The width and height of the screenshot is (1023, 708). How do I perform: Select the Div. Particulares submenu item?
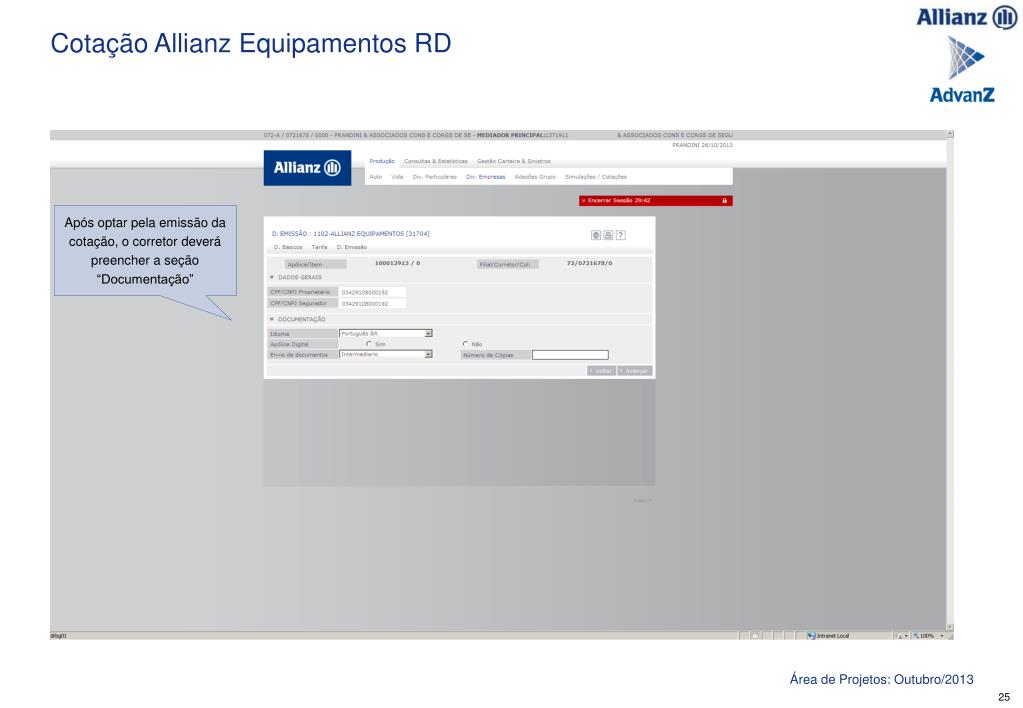click(435, 177)
